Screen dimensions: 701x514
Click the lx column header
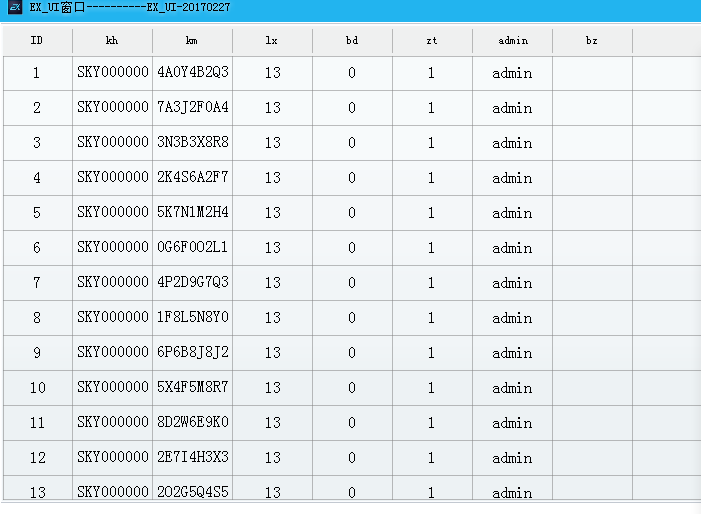click(272, 41)
